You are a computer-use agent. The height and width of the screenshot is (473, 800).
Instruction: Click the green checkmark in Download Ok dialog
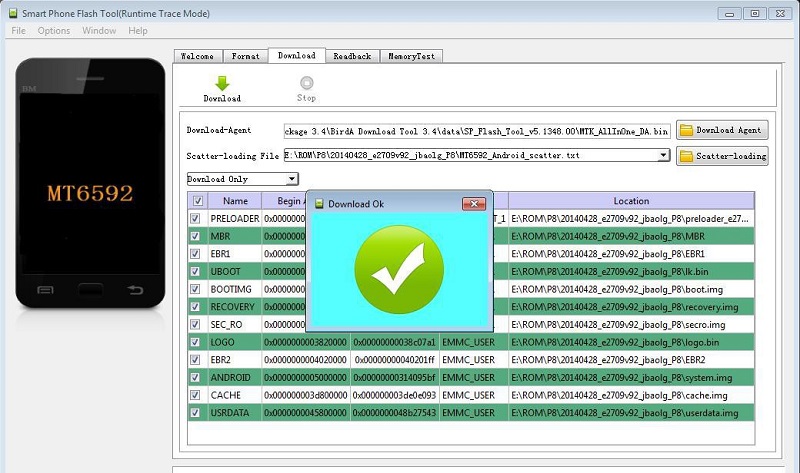pyautogui.click(x=399, y=269)
